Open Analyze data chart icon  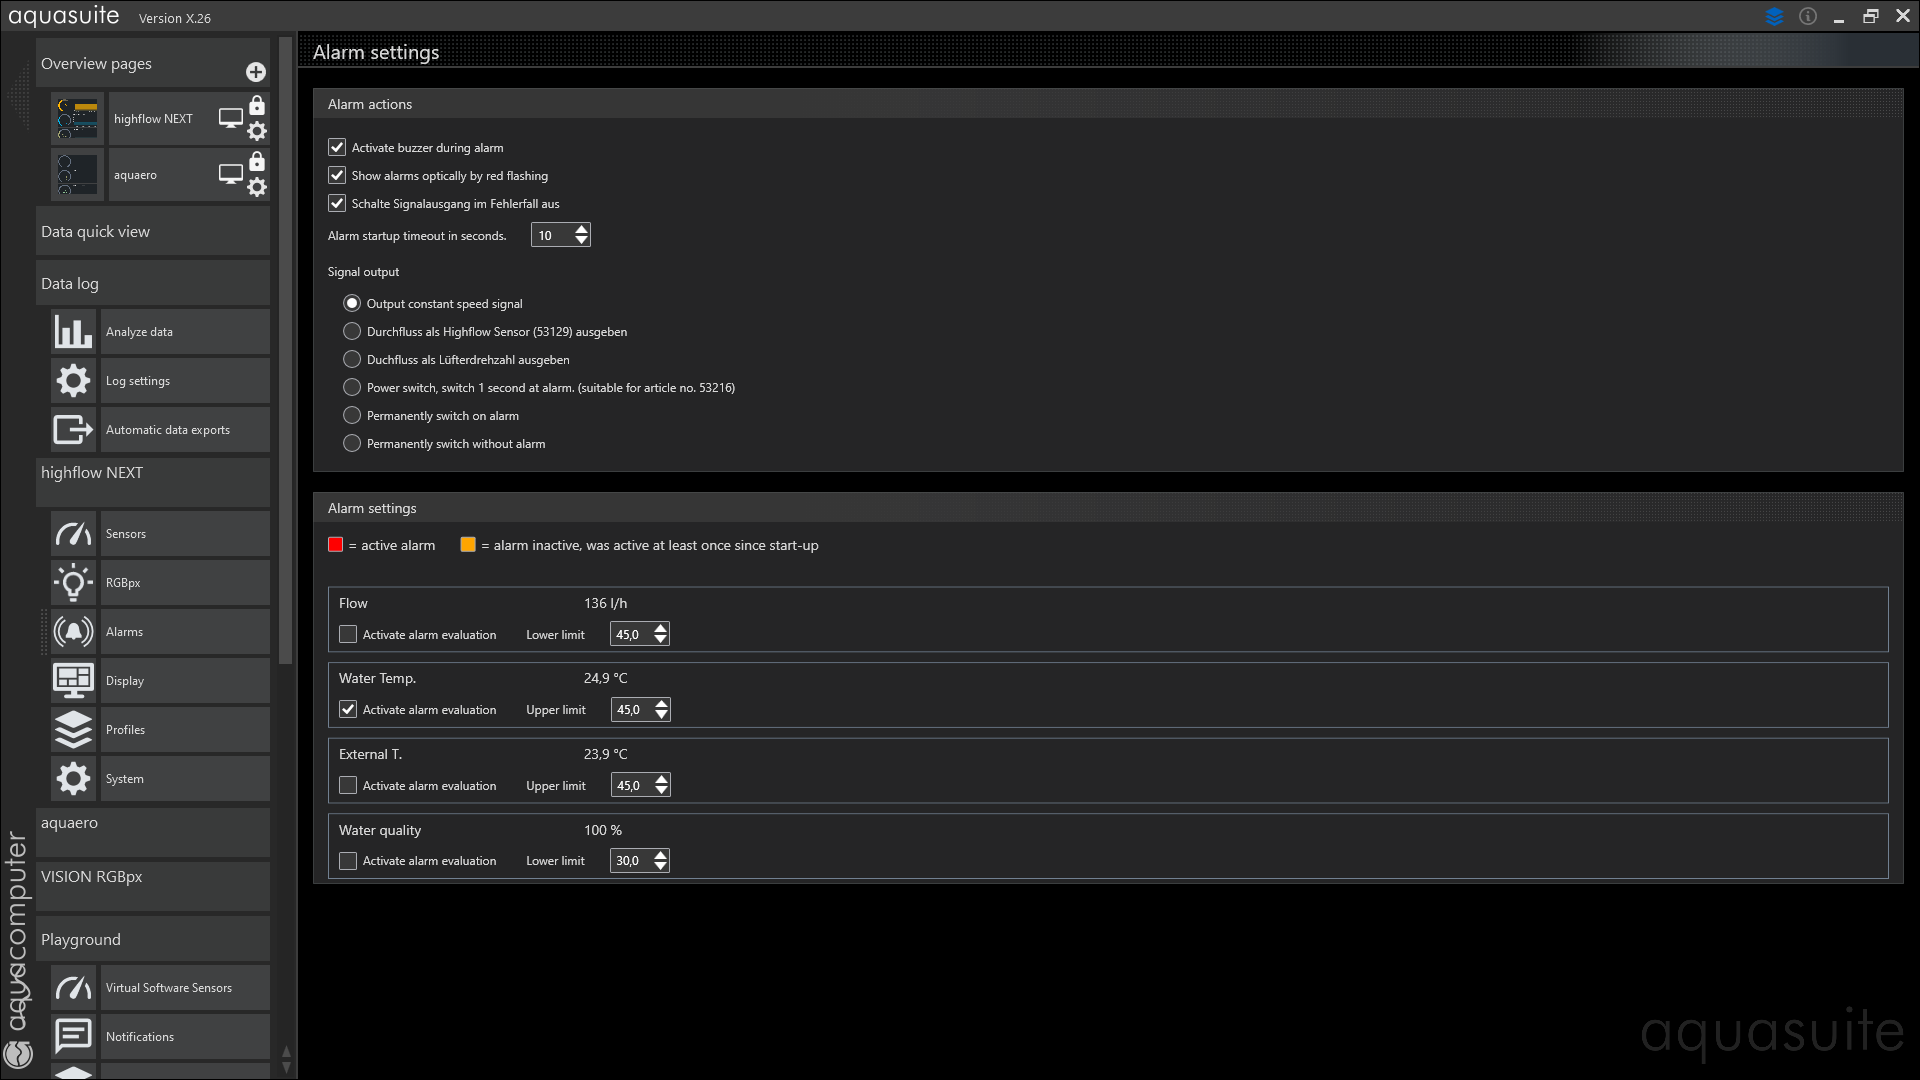73,331
